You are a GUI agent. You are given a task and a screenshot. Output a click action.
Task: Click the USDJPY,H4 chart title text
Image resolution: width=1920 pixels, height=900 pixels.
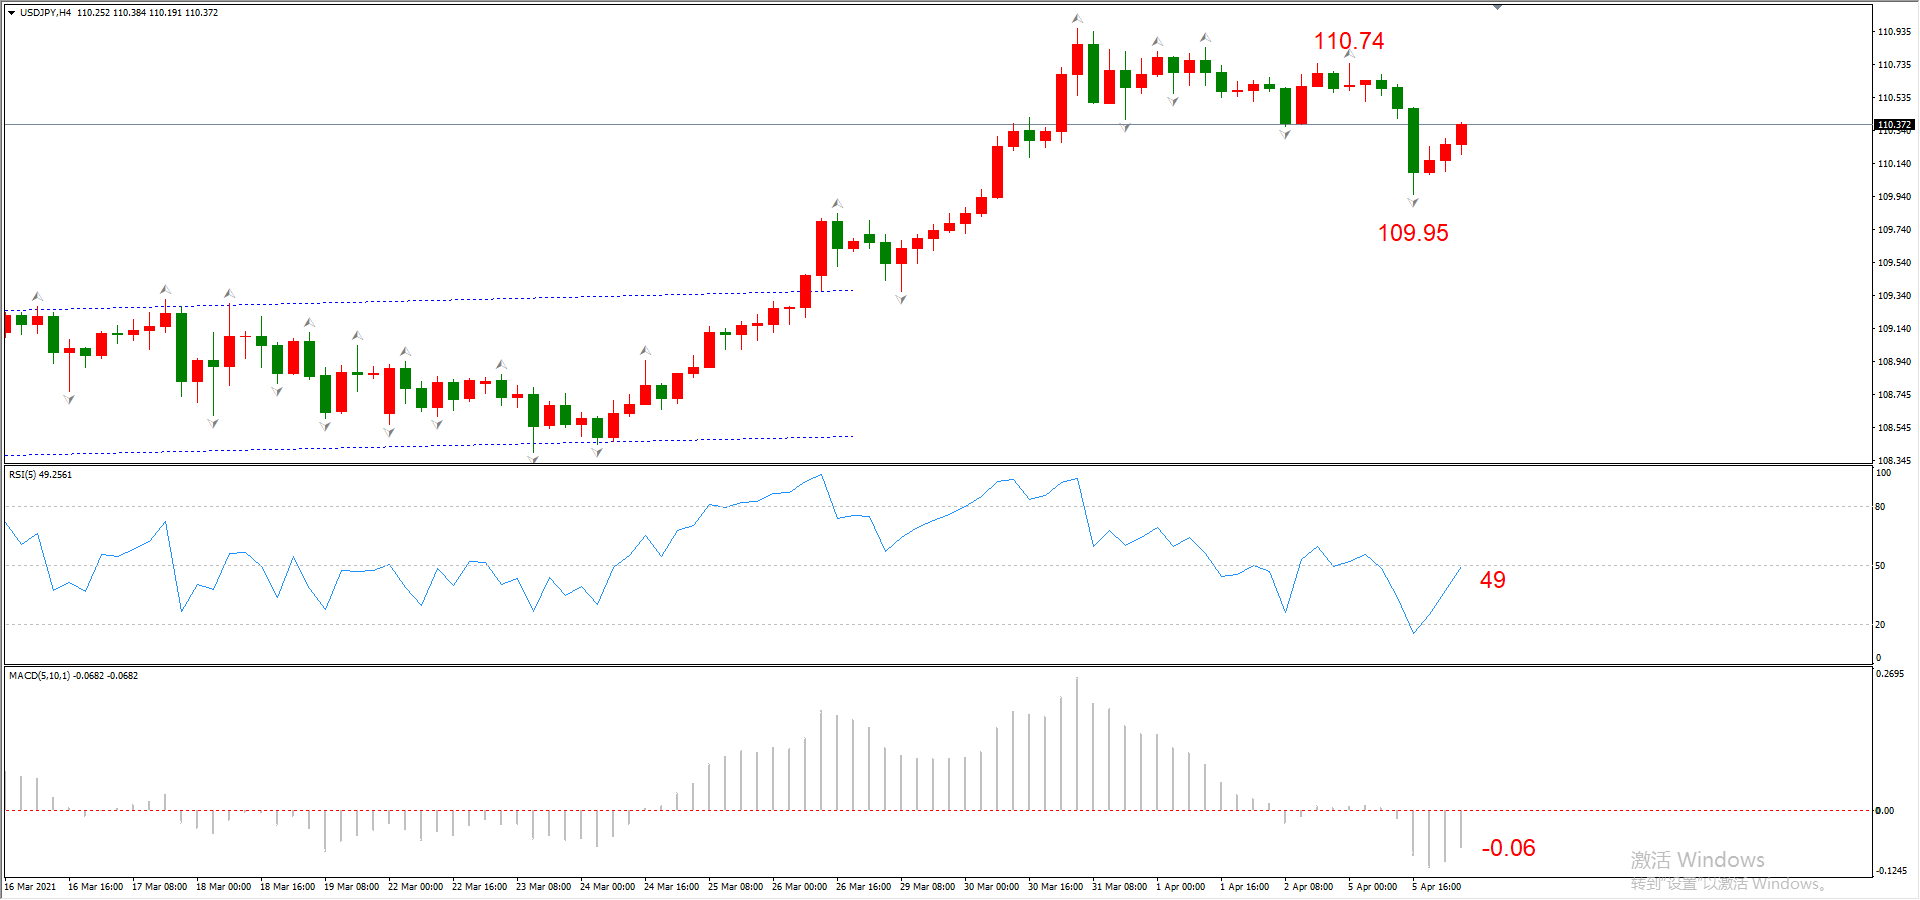[46, 13]
